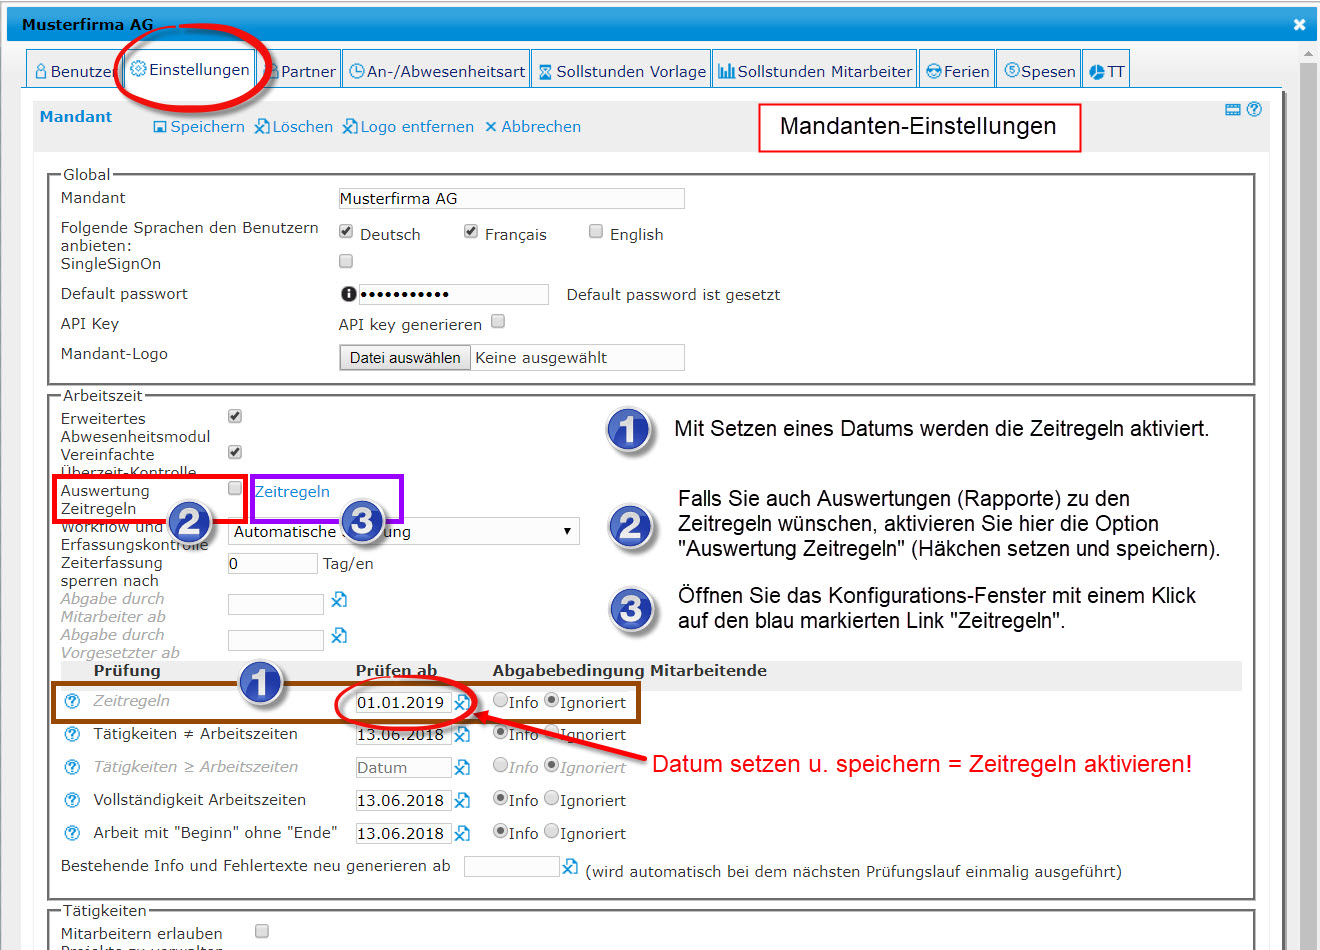1320x950 pixels.
Task: Click Speichern to save settings
Action: click(x=198, y=127)
